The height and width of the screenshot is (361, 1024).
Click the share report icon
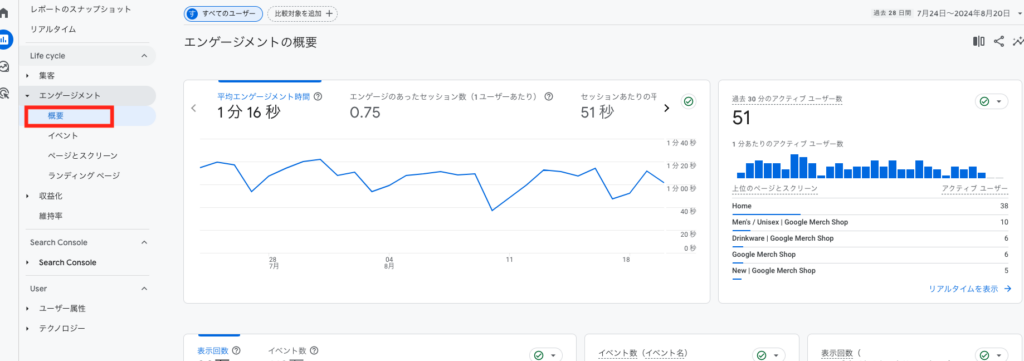(999, 41)
